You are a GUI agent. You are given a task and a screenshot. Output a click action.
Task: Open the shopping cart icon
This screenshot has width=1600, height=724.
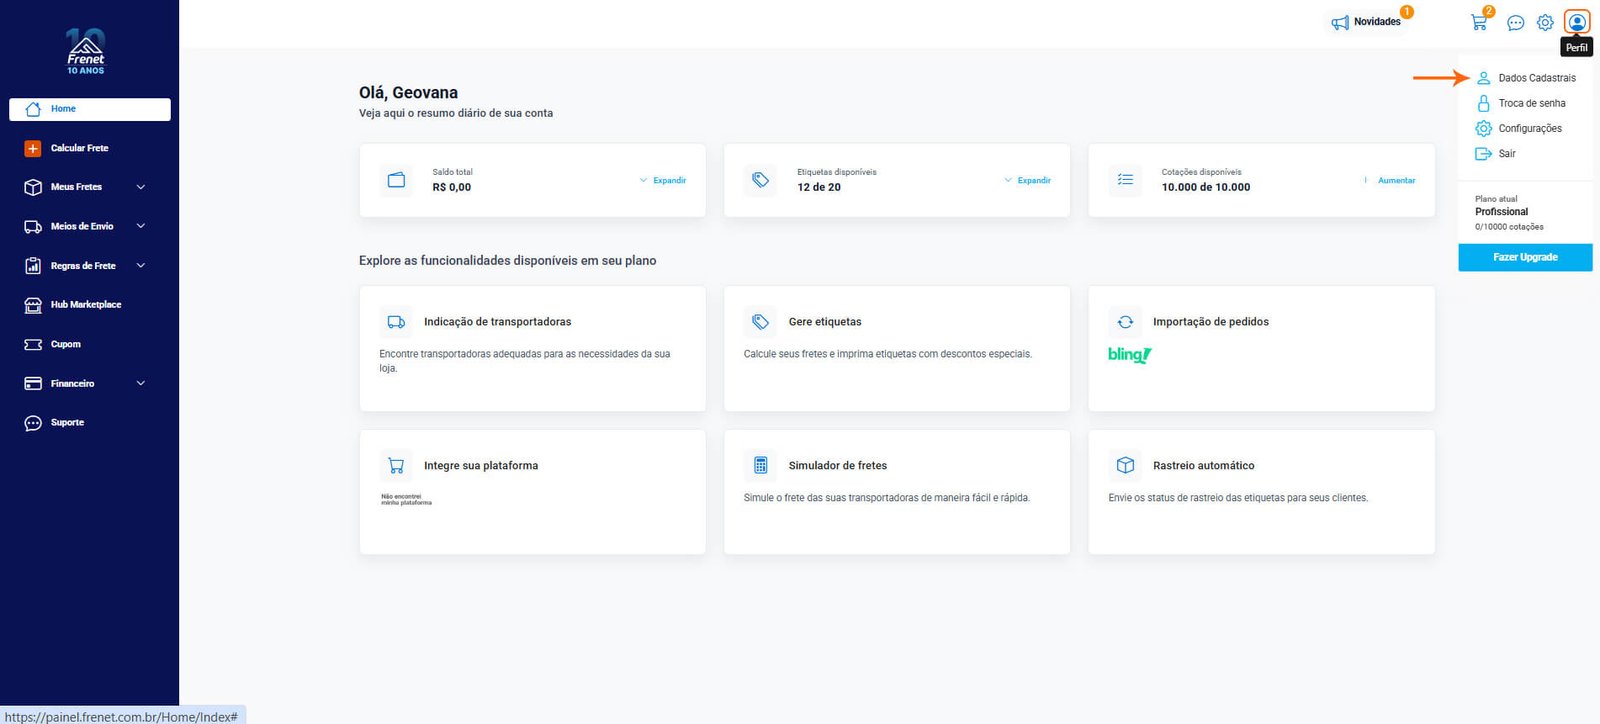1479,22
